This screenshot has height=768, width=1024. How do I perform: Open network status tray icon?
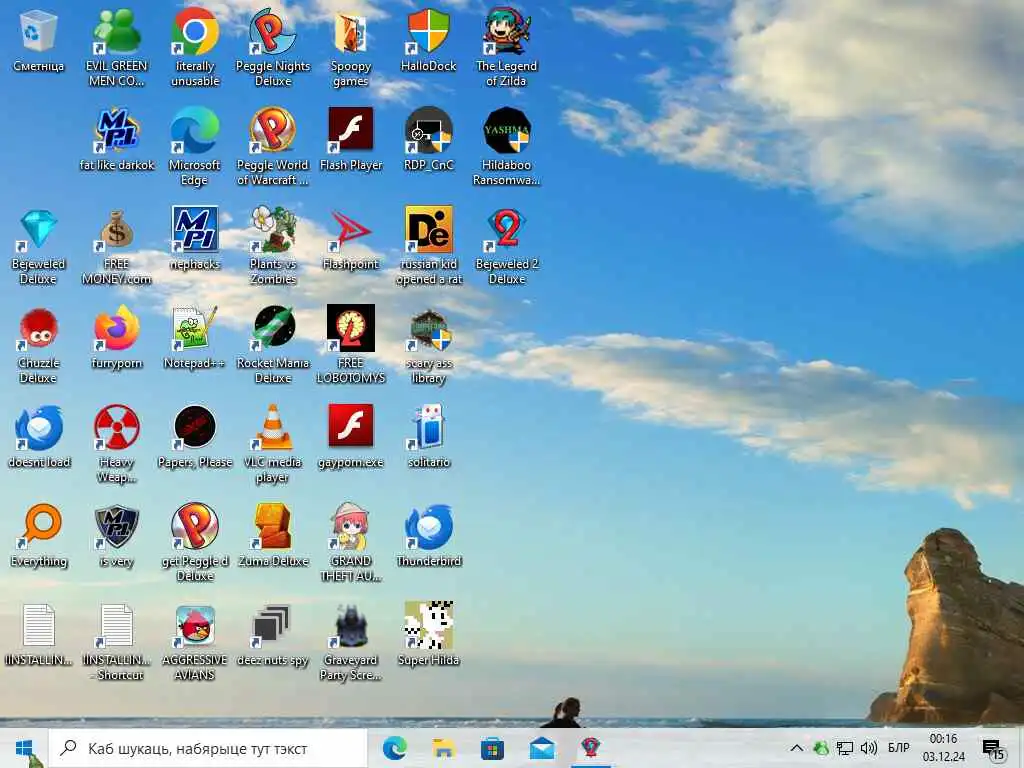pyautogui.click(x=845, y=748)
